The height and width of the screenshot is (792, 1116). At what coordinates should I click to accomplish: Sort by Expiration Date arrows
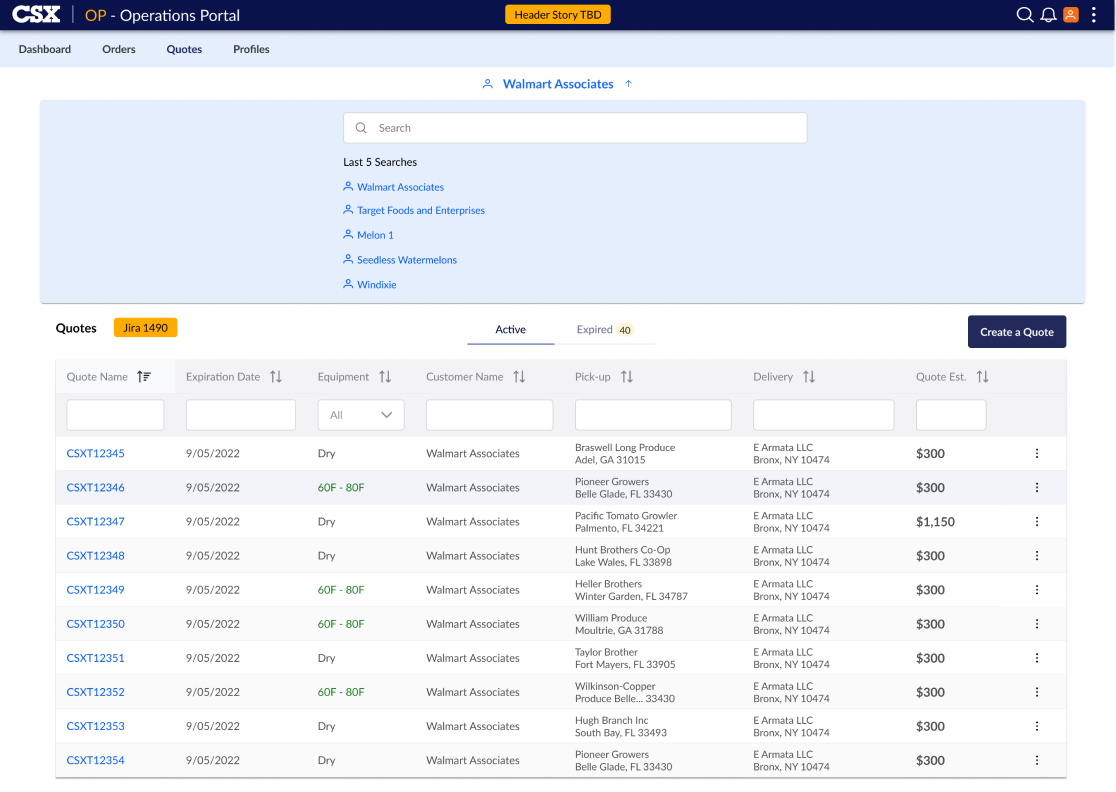(x=276, y=376)
